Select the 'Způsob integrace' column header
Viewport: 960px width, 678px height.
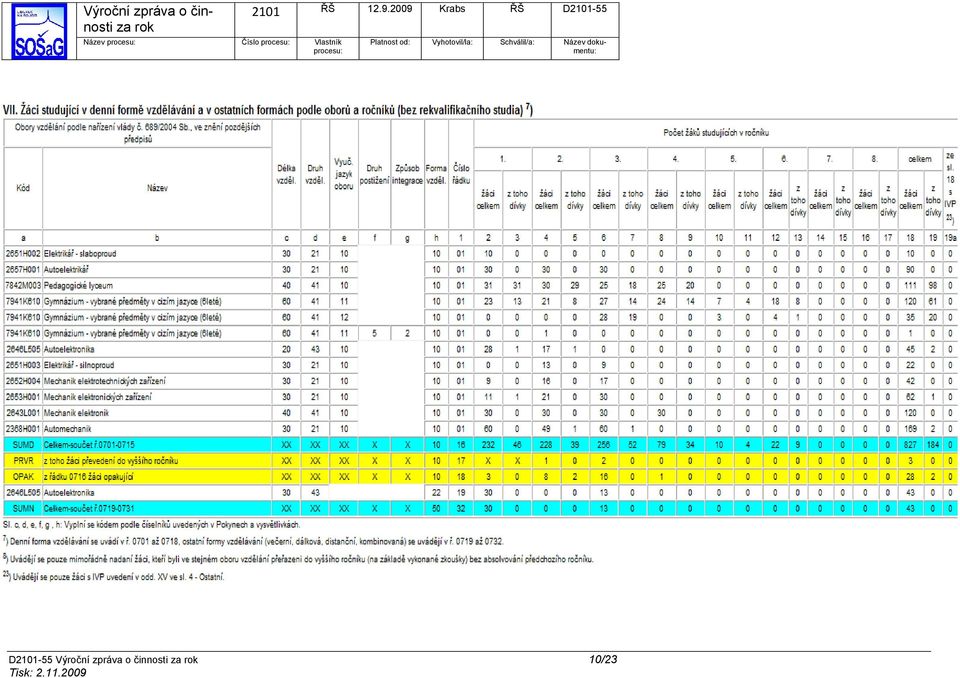pyautogui.click(x=407, y=174)
